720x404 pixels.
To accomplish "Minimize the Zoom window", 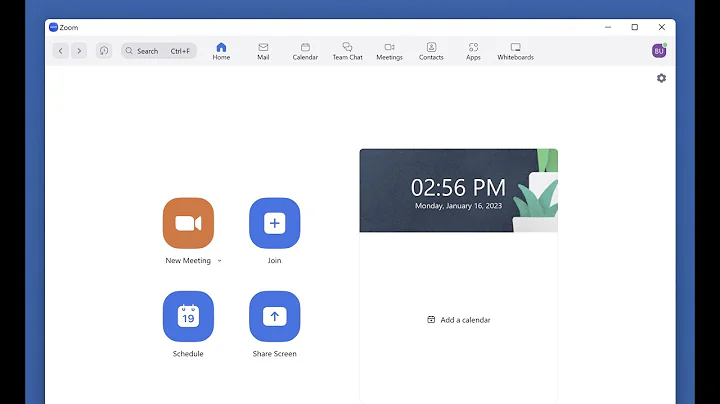I will (608, 27).
